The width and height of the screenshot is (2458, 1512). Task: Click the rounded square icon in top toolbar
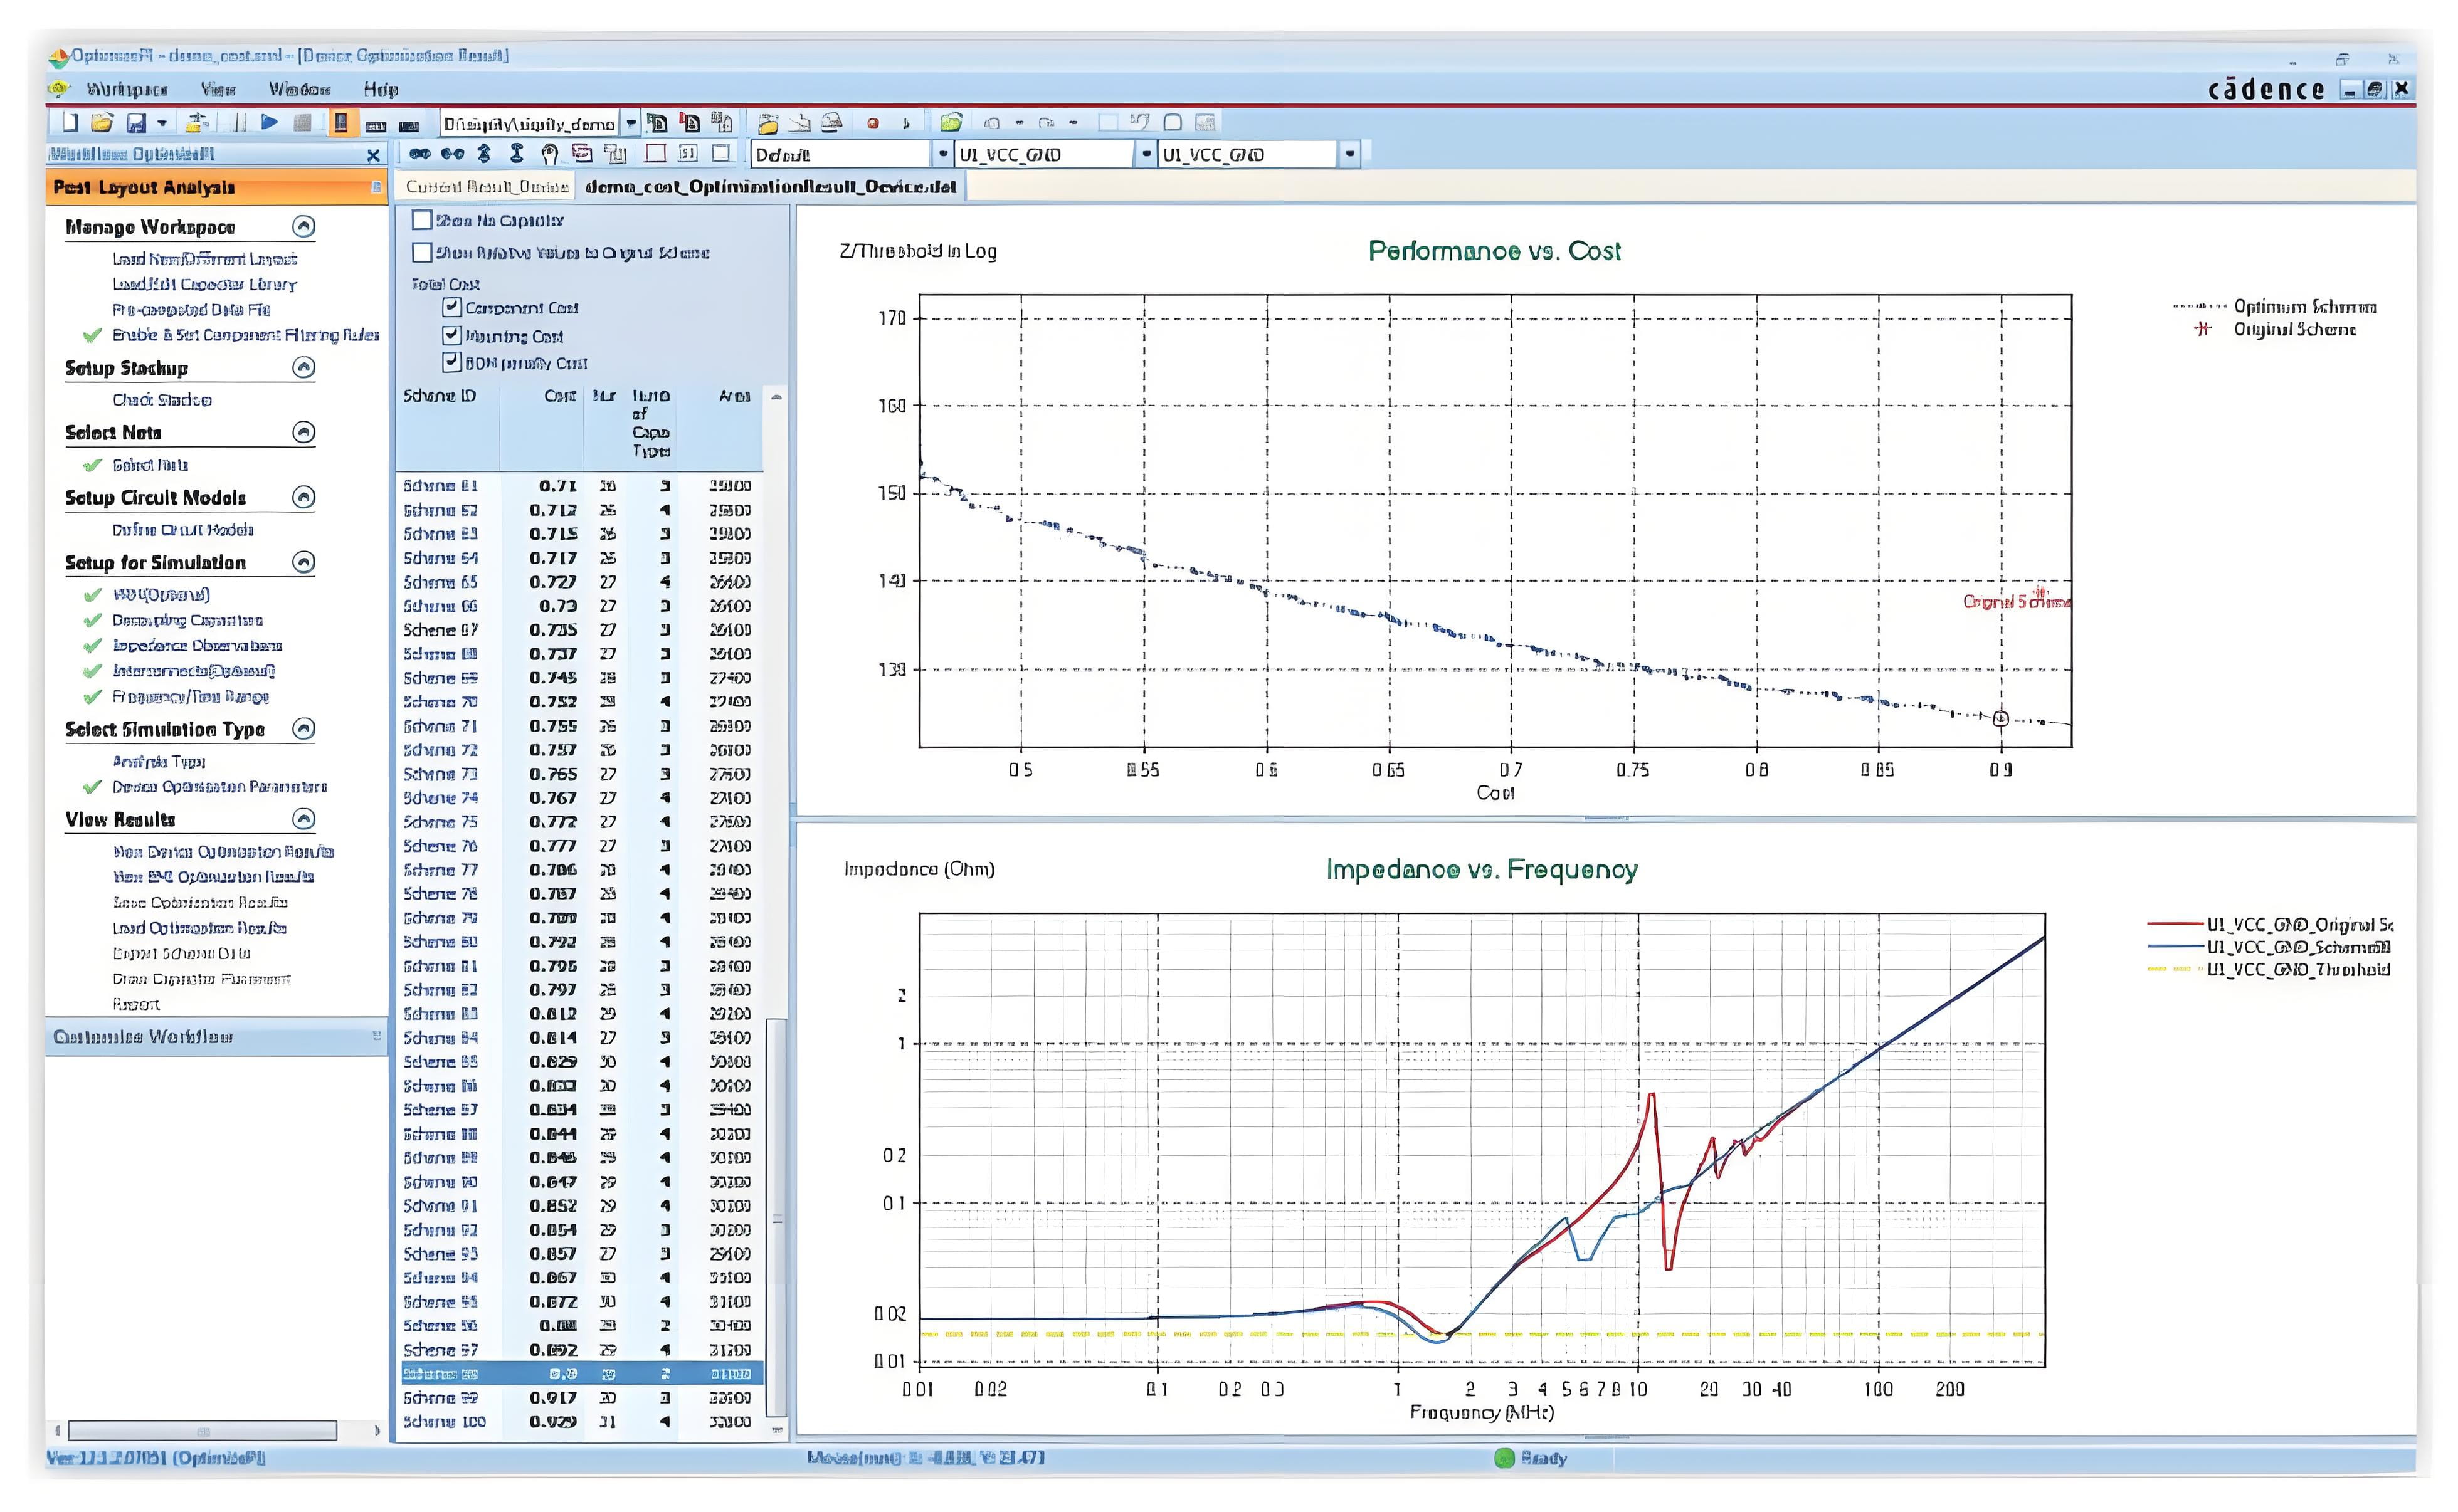[1173, 123]
